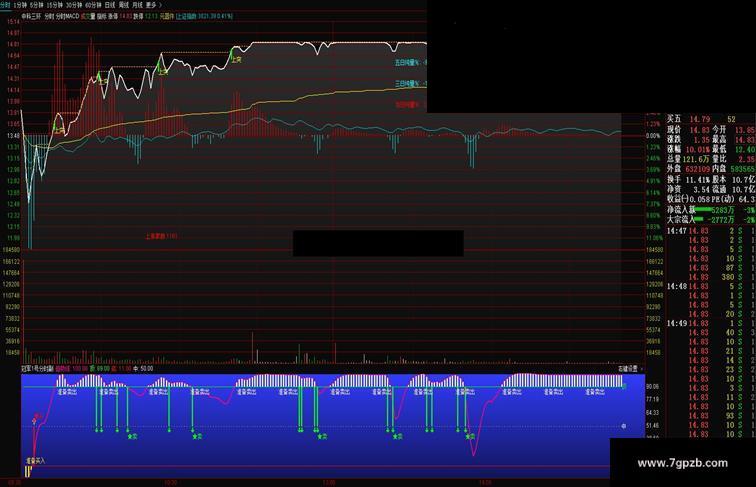Image resolution: width=756 pixels, height=487 pixels.
Task: Click the 0.00% percent axis label
Action: pos(653,135)
